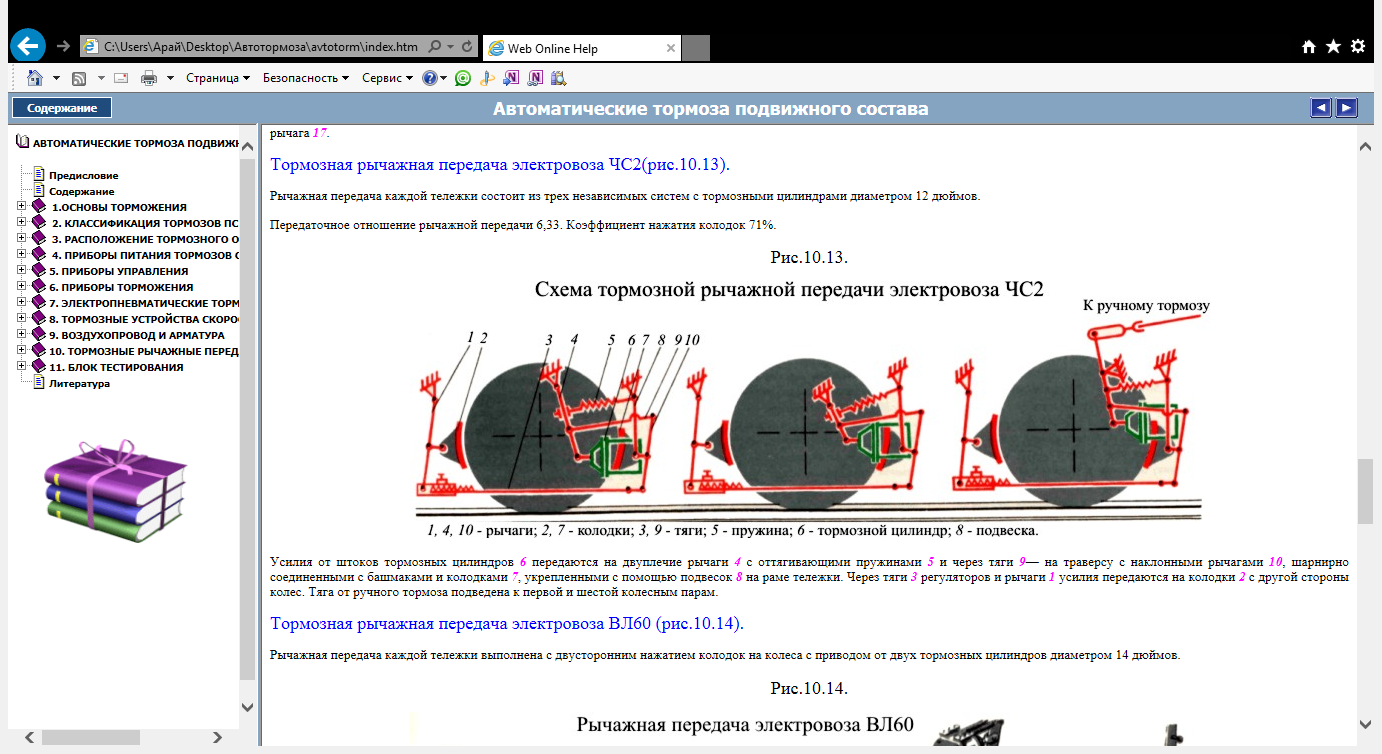Screen dimensions: 1382x754
Task: Open Предисловие in contents tree
Action: [x=84, y=175]
